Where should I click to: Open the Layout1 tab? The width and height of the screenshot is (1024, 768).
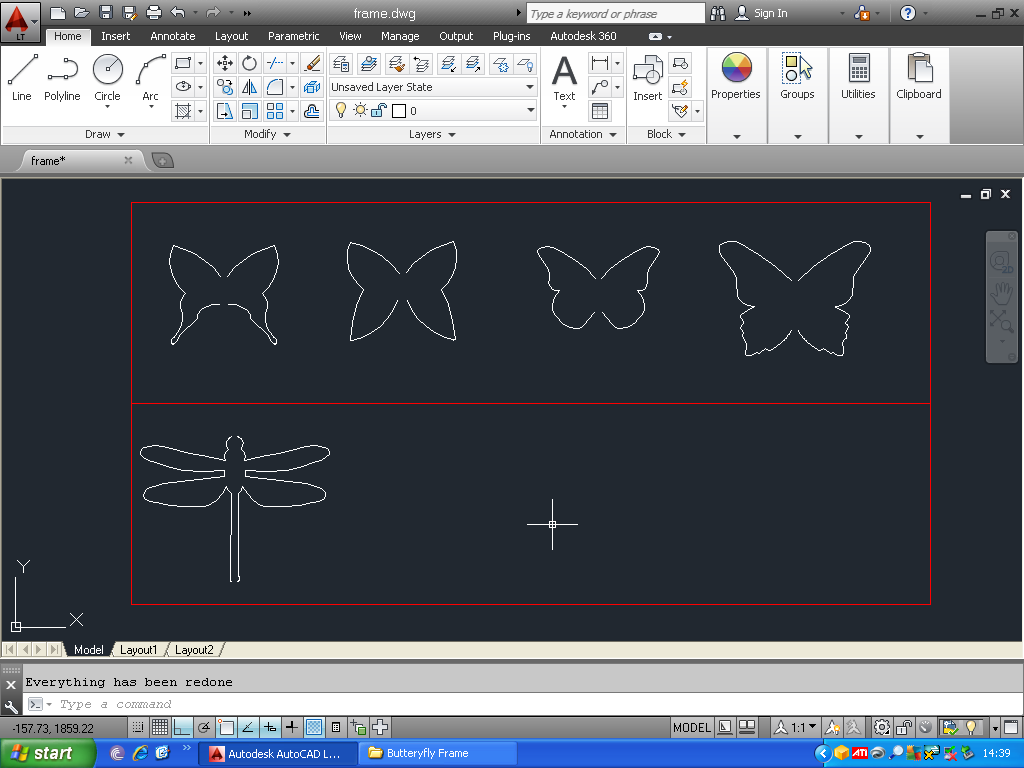click(x=138, y=650)
